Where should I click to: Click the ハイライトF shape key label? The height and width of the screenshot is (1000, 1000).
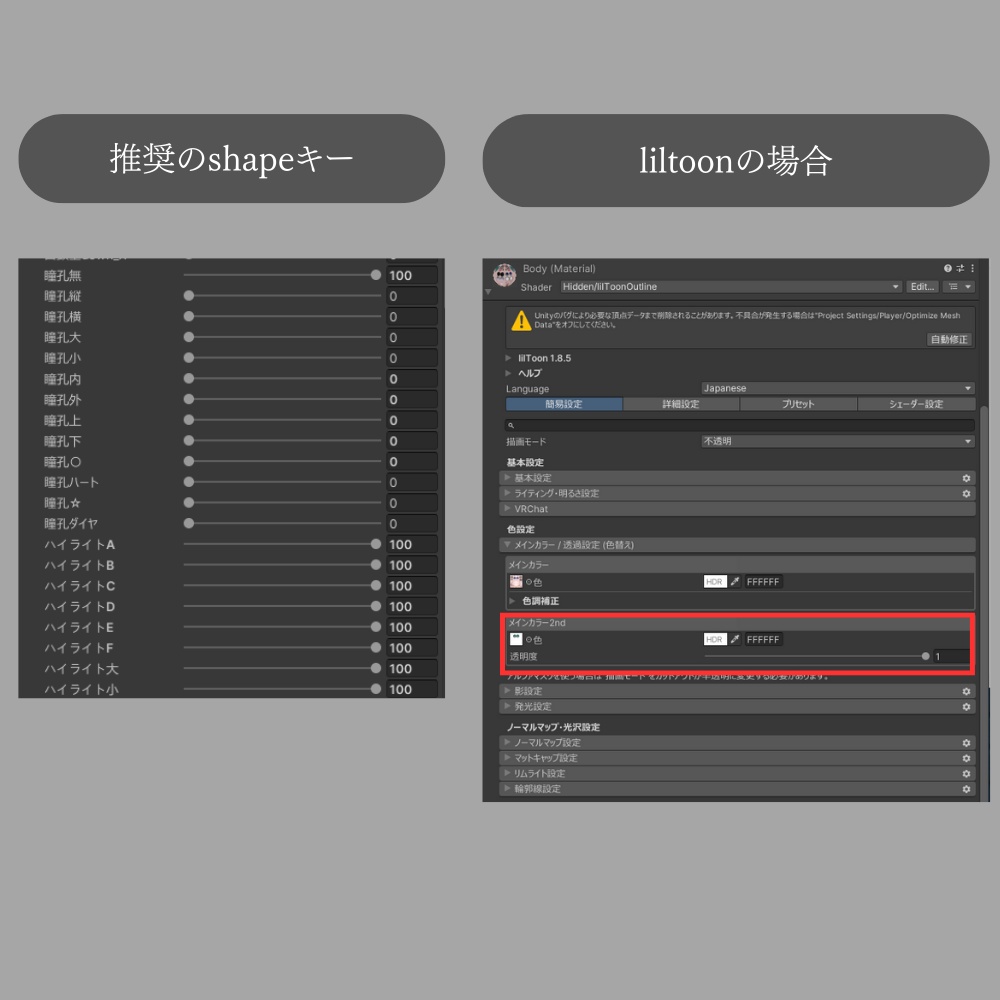pos(79,648)
